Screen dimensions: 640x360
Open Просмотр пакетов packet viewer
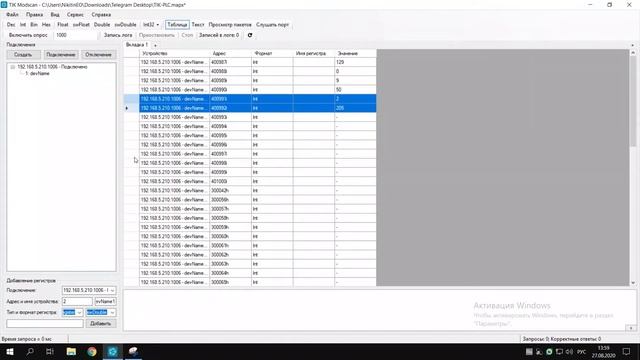click(230, 24)
